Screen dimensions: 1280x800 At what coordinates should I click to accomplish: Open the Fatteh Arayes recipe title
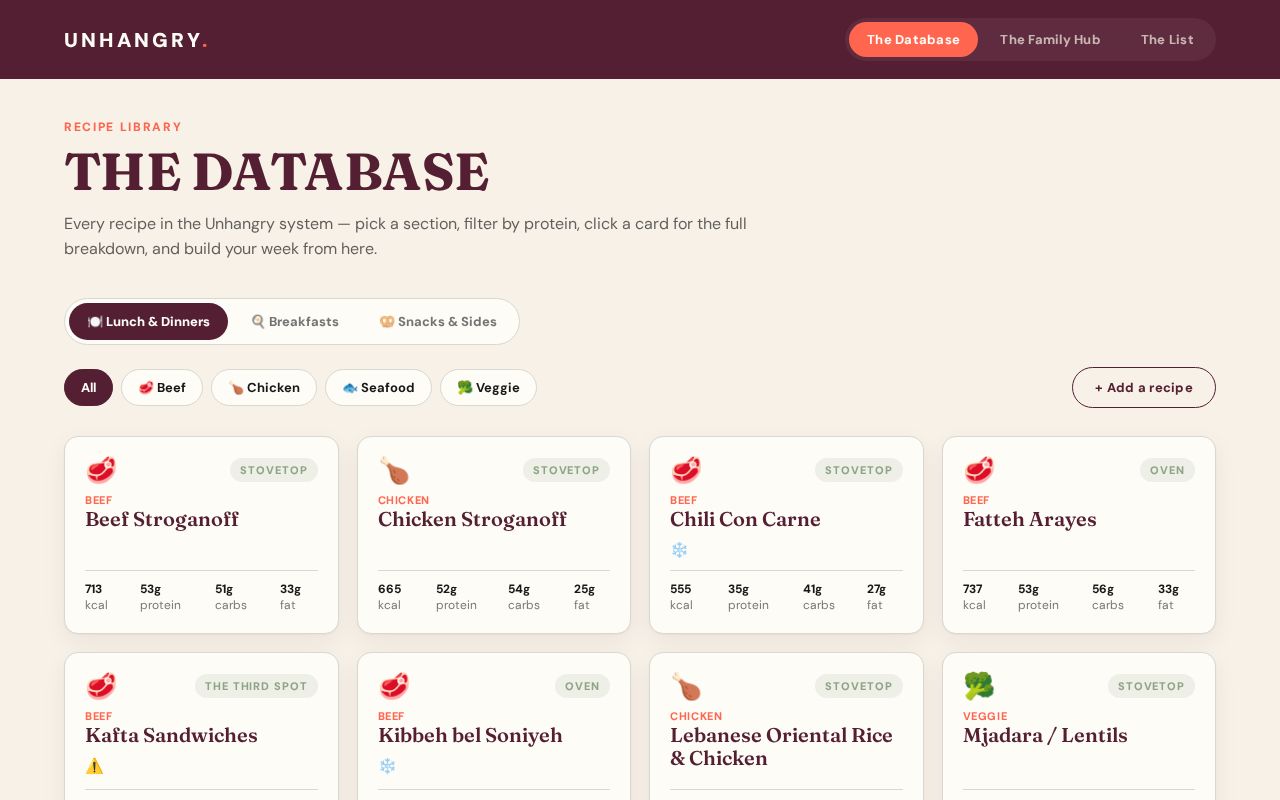[1030, 520]
